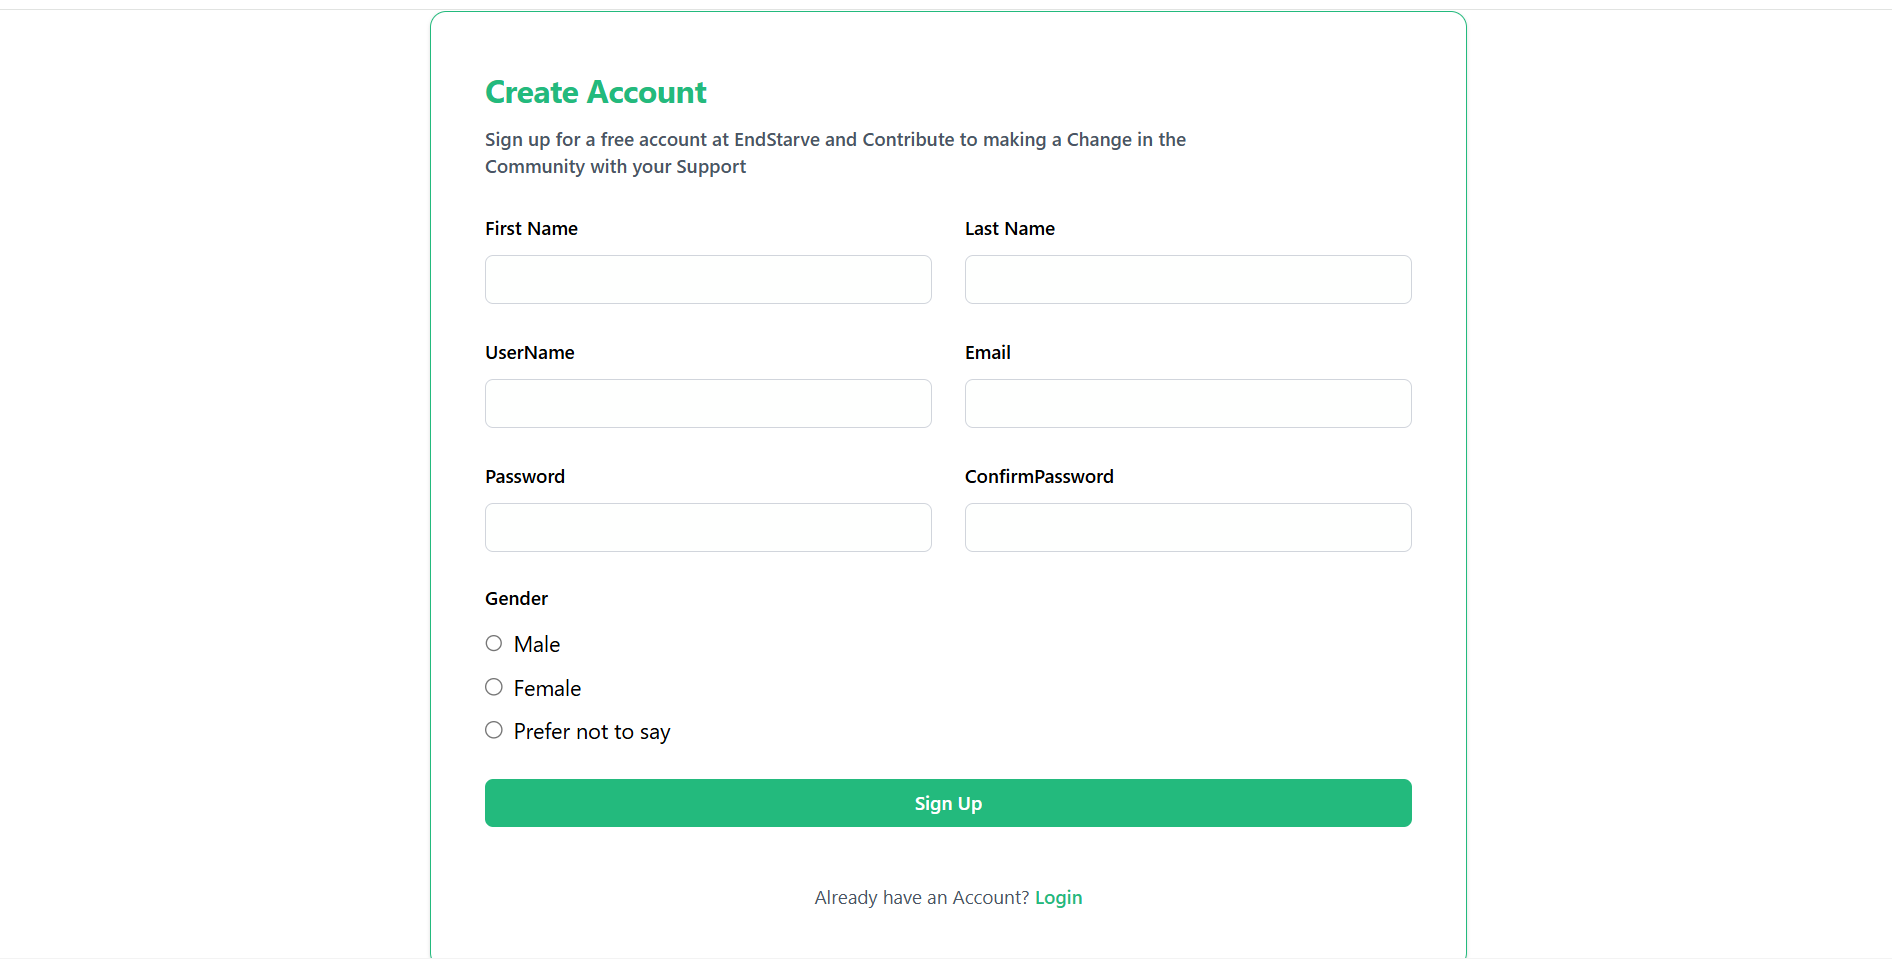Click the 'ConfirmPassword' label text
Screen dimensions: 1892x959
pyautogui.click(x=1038, y=477)
